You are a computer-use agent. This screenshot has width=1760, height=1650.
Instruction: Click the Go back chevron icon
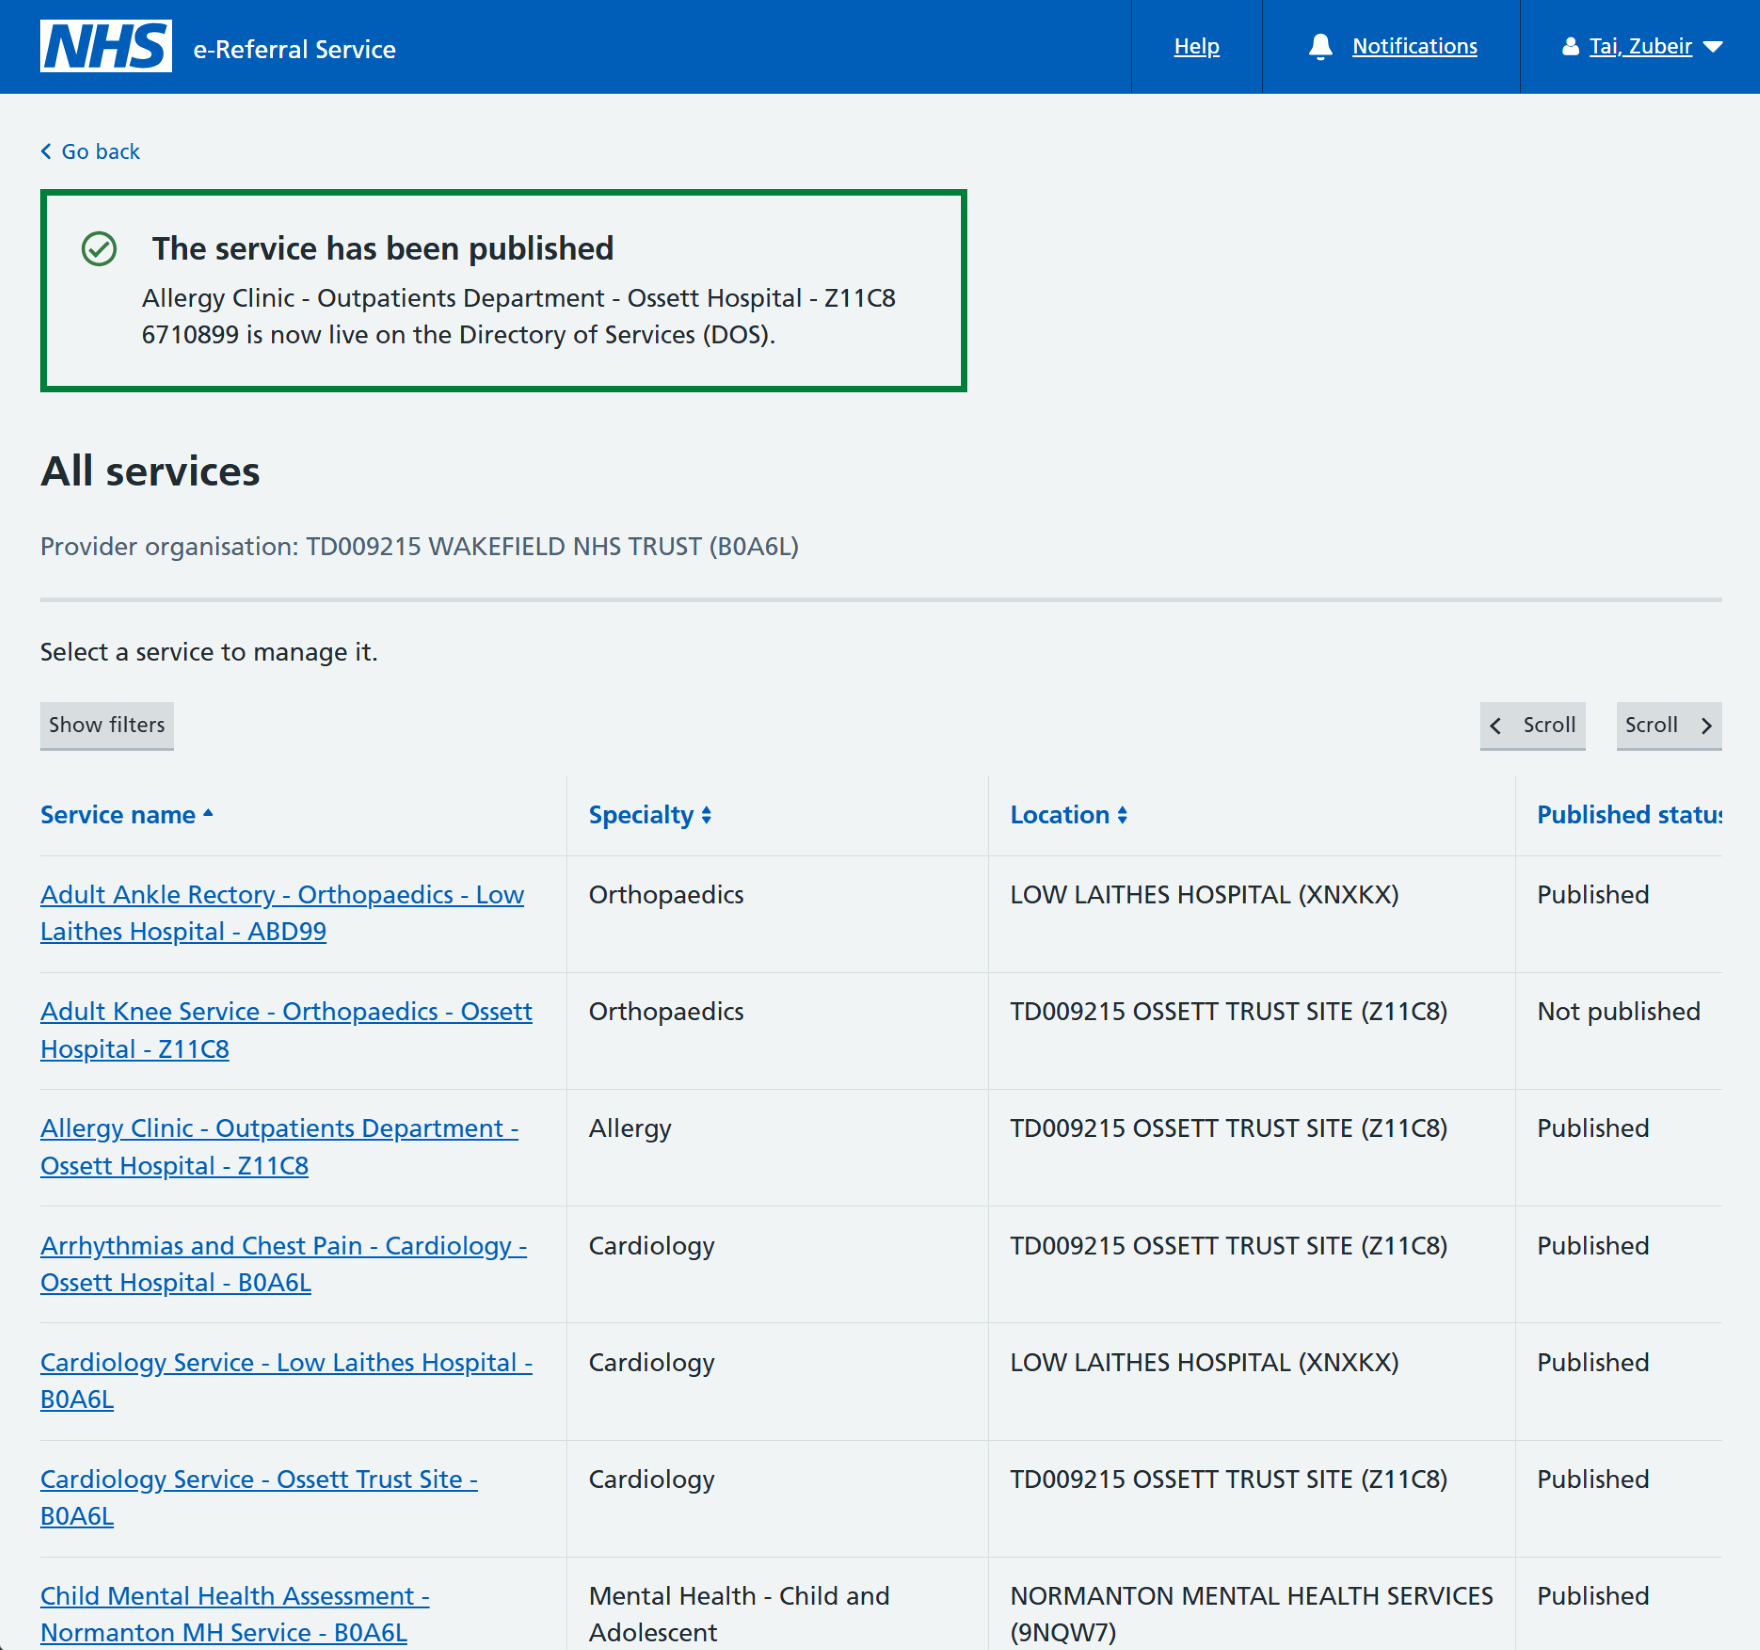46,151
